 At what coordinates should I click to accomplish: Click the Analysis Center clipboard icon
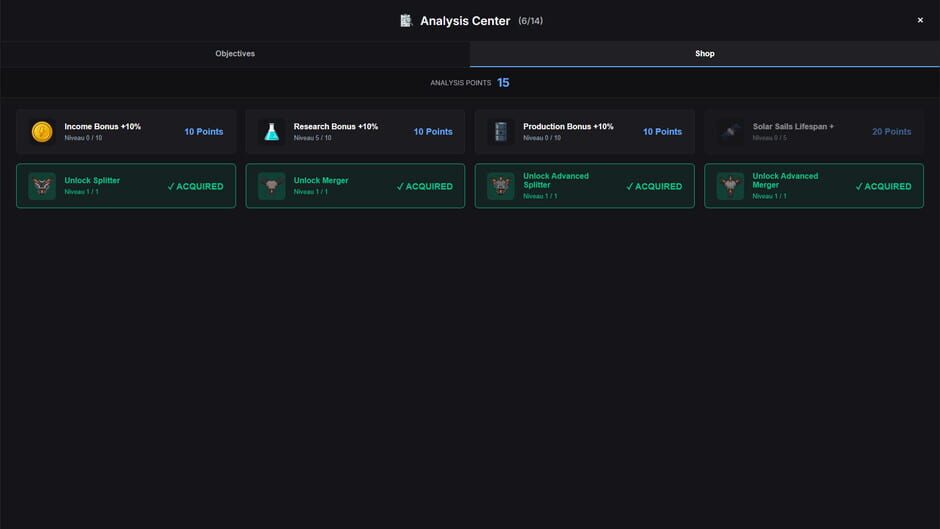coord(406,20)
